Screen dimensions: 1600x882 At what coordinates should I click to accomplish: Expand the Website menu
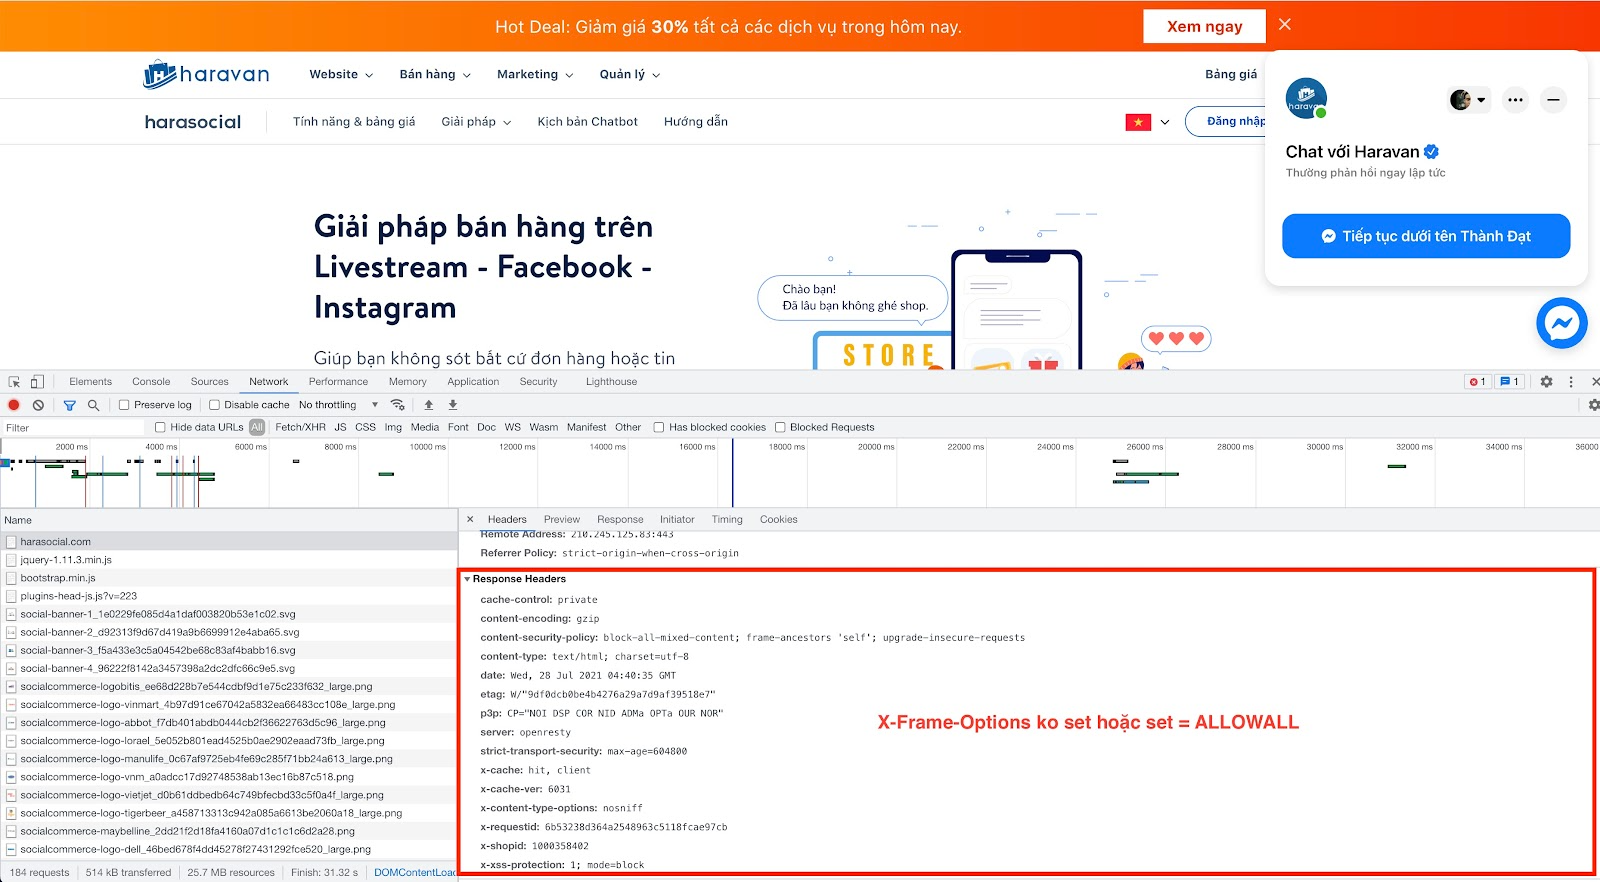[x=341, y=74]
